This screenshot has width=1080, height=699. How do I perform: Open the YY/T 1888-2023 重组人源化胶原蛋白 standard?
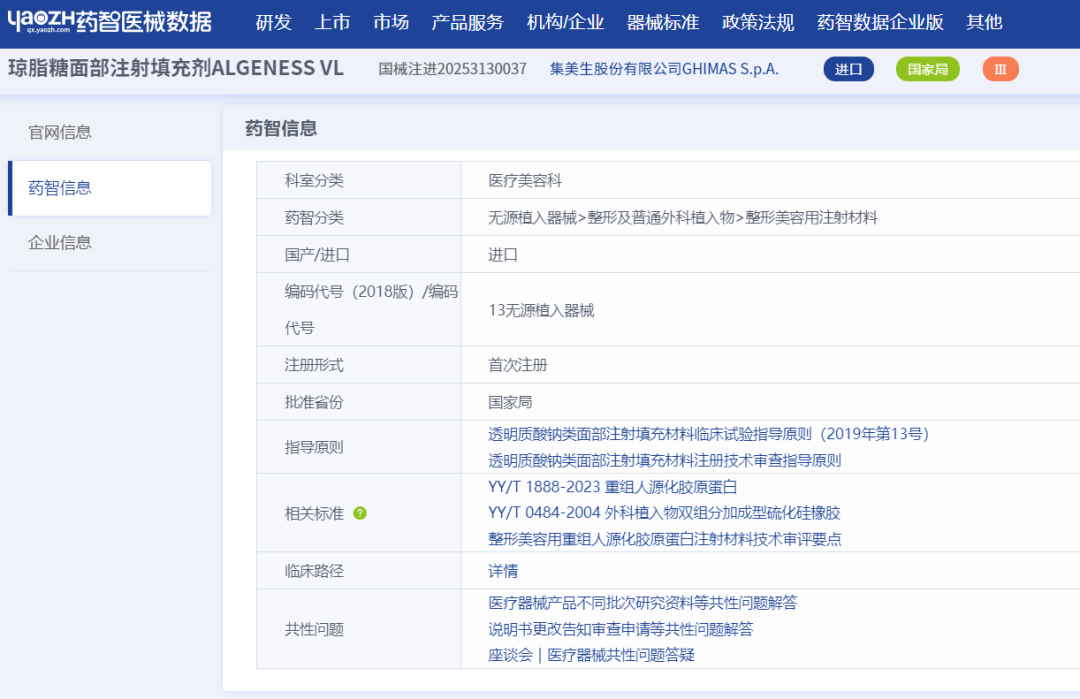(x=612, y=487)
